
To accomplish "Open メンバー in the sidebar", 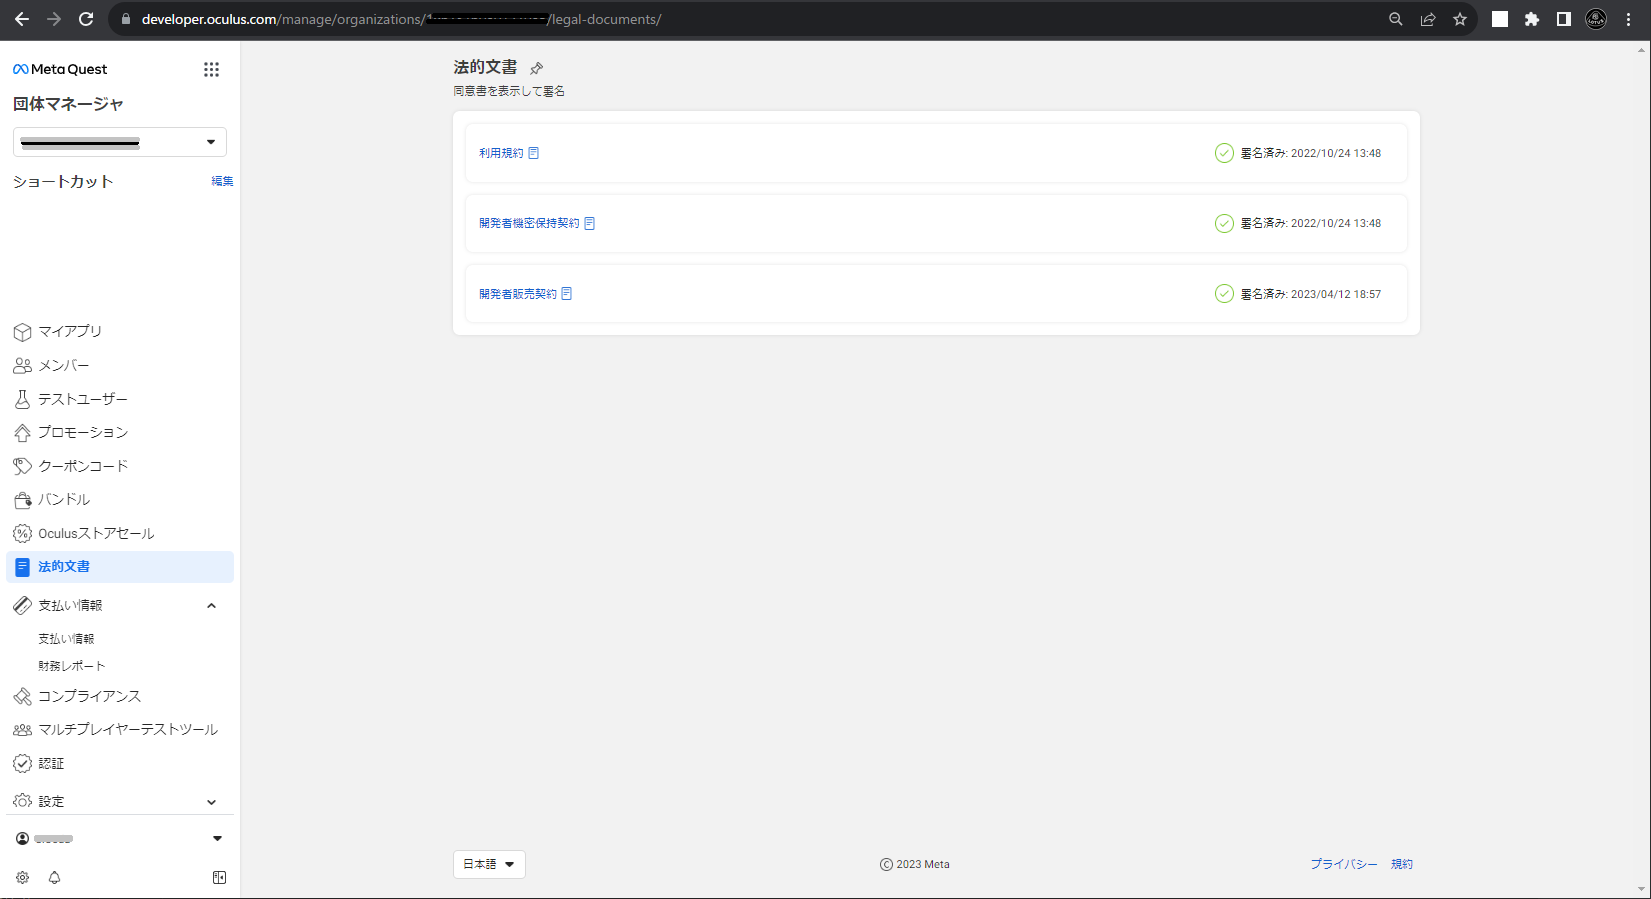I will (64, 365).
